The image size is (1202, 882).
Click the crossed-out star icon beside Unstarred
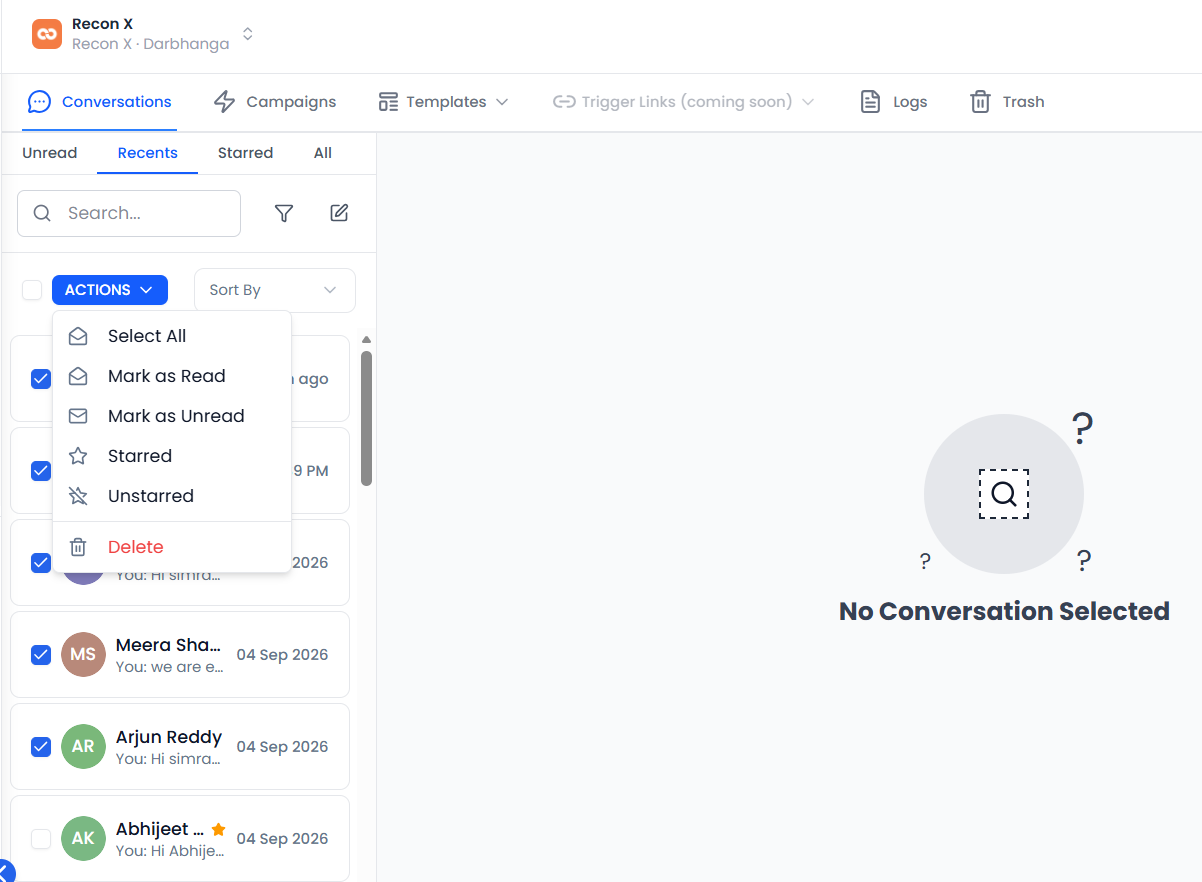click(x=78, y=496)
